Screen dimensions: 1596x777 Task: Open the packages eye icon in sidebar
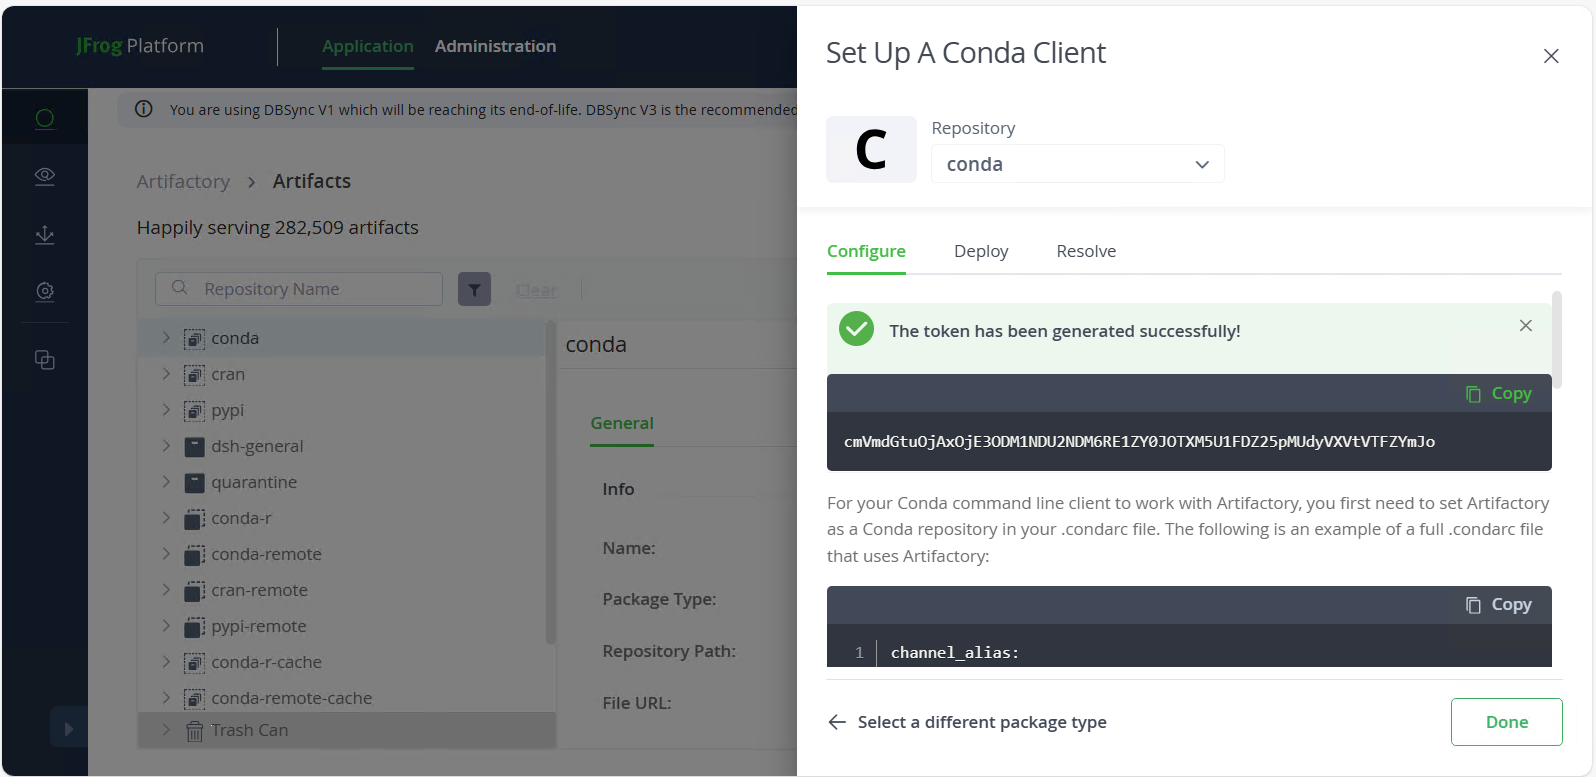pos(45,176)
